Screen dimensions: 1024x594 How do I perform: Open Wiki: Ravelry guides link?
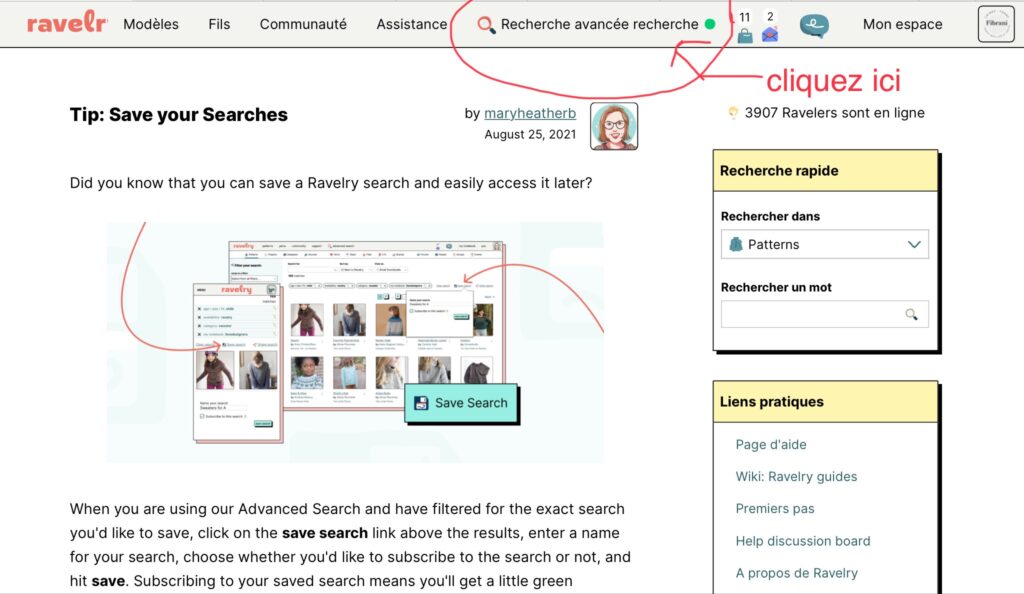(x=796, y=477)
